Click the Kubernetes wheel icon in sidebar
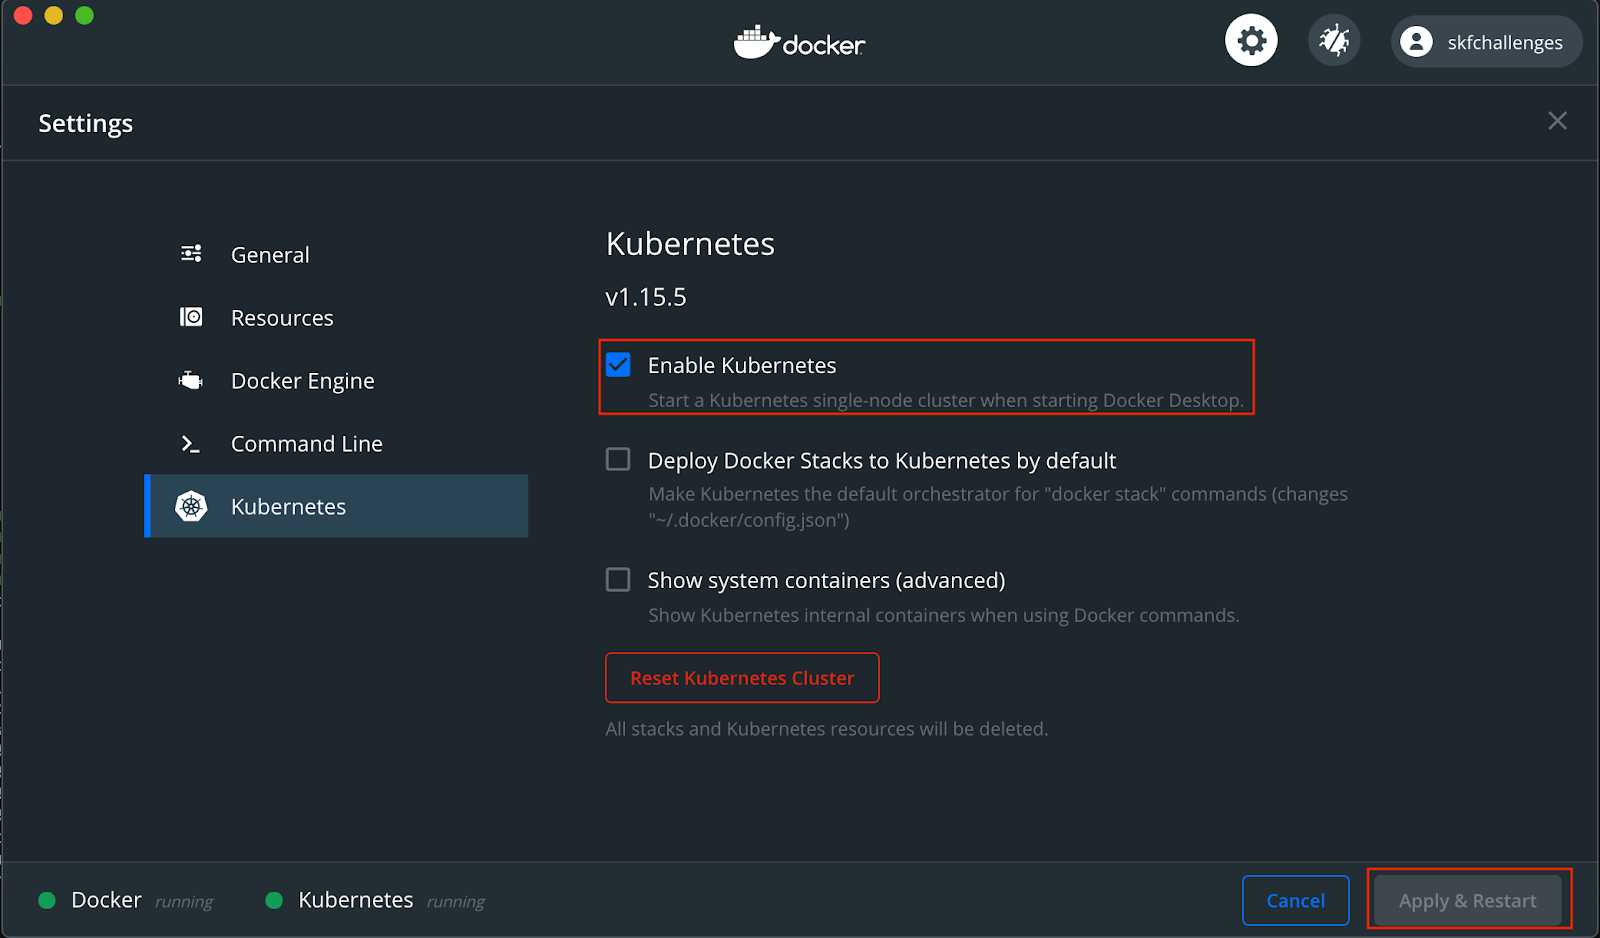The width and height of the screenshot is (1600, 938). click(191, 506)
